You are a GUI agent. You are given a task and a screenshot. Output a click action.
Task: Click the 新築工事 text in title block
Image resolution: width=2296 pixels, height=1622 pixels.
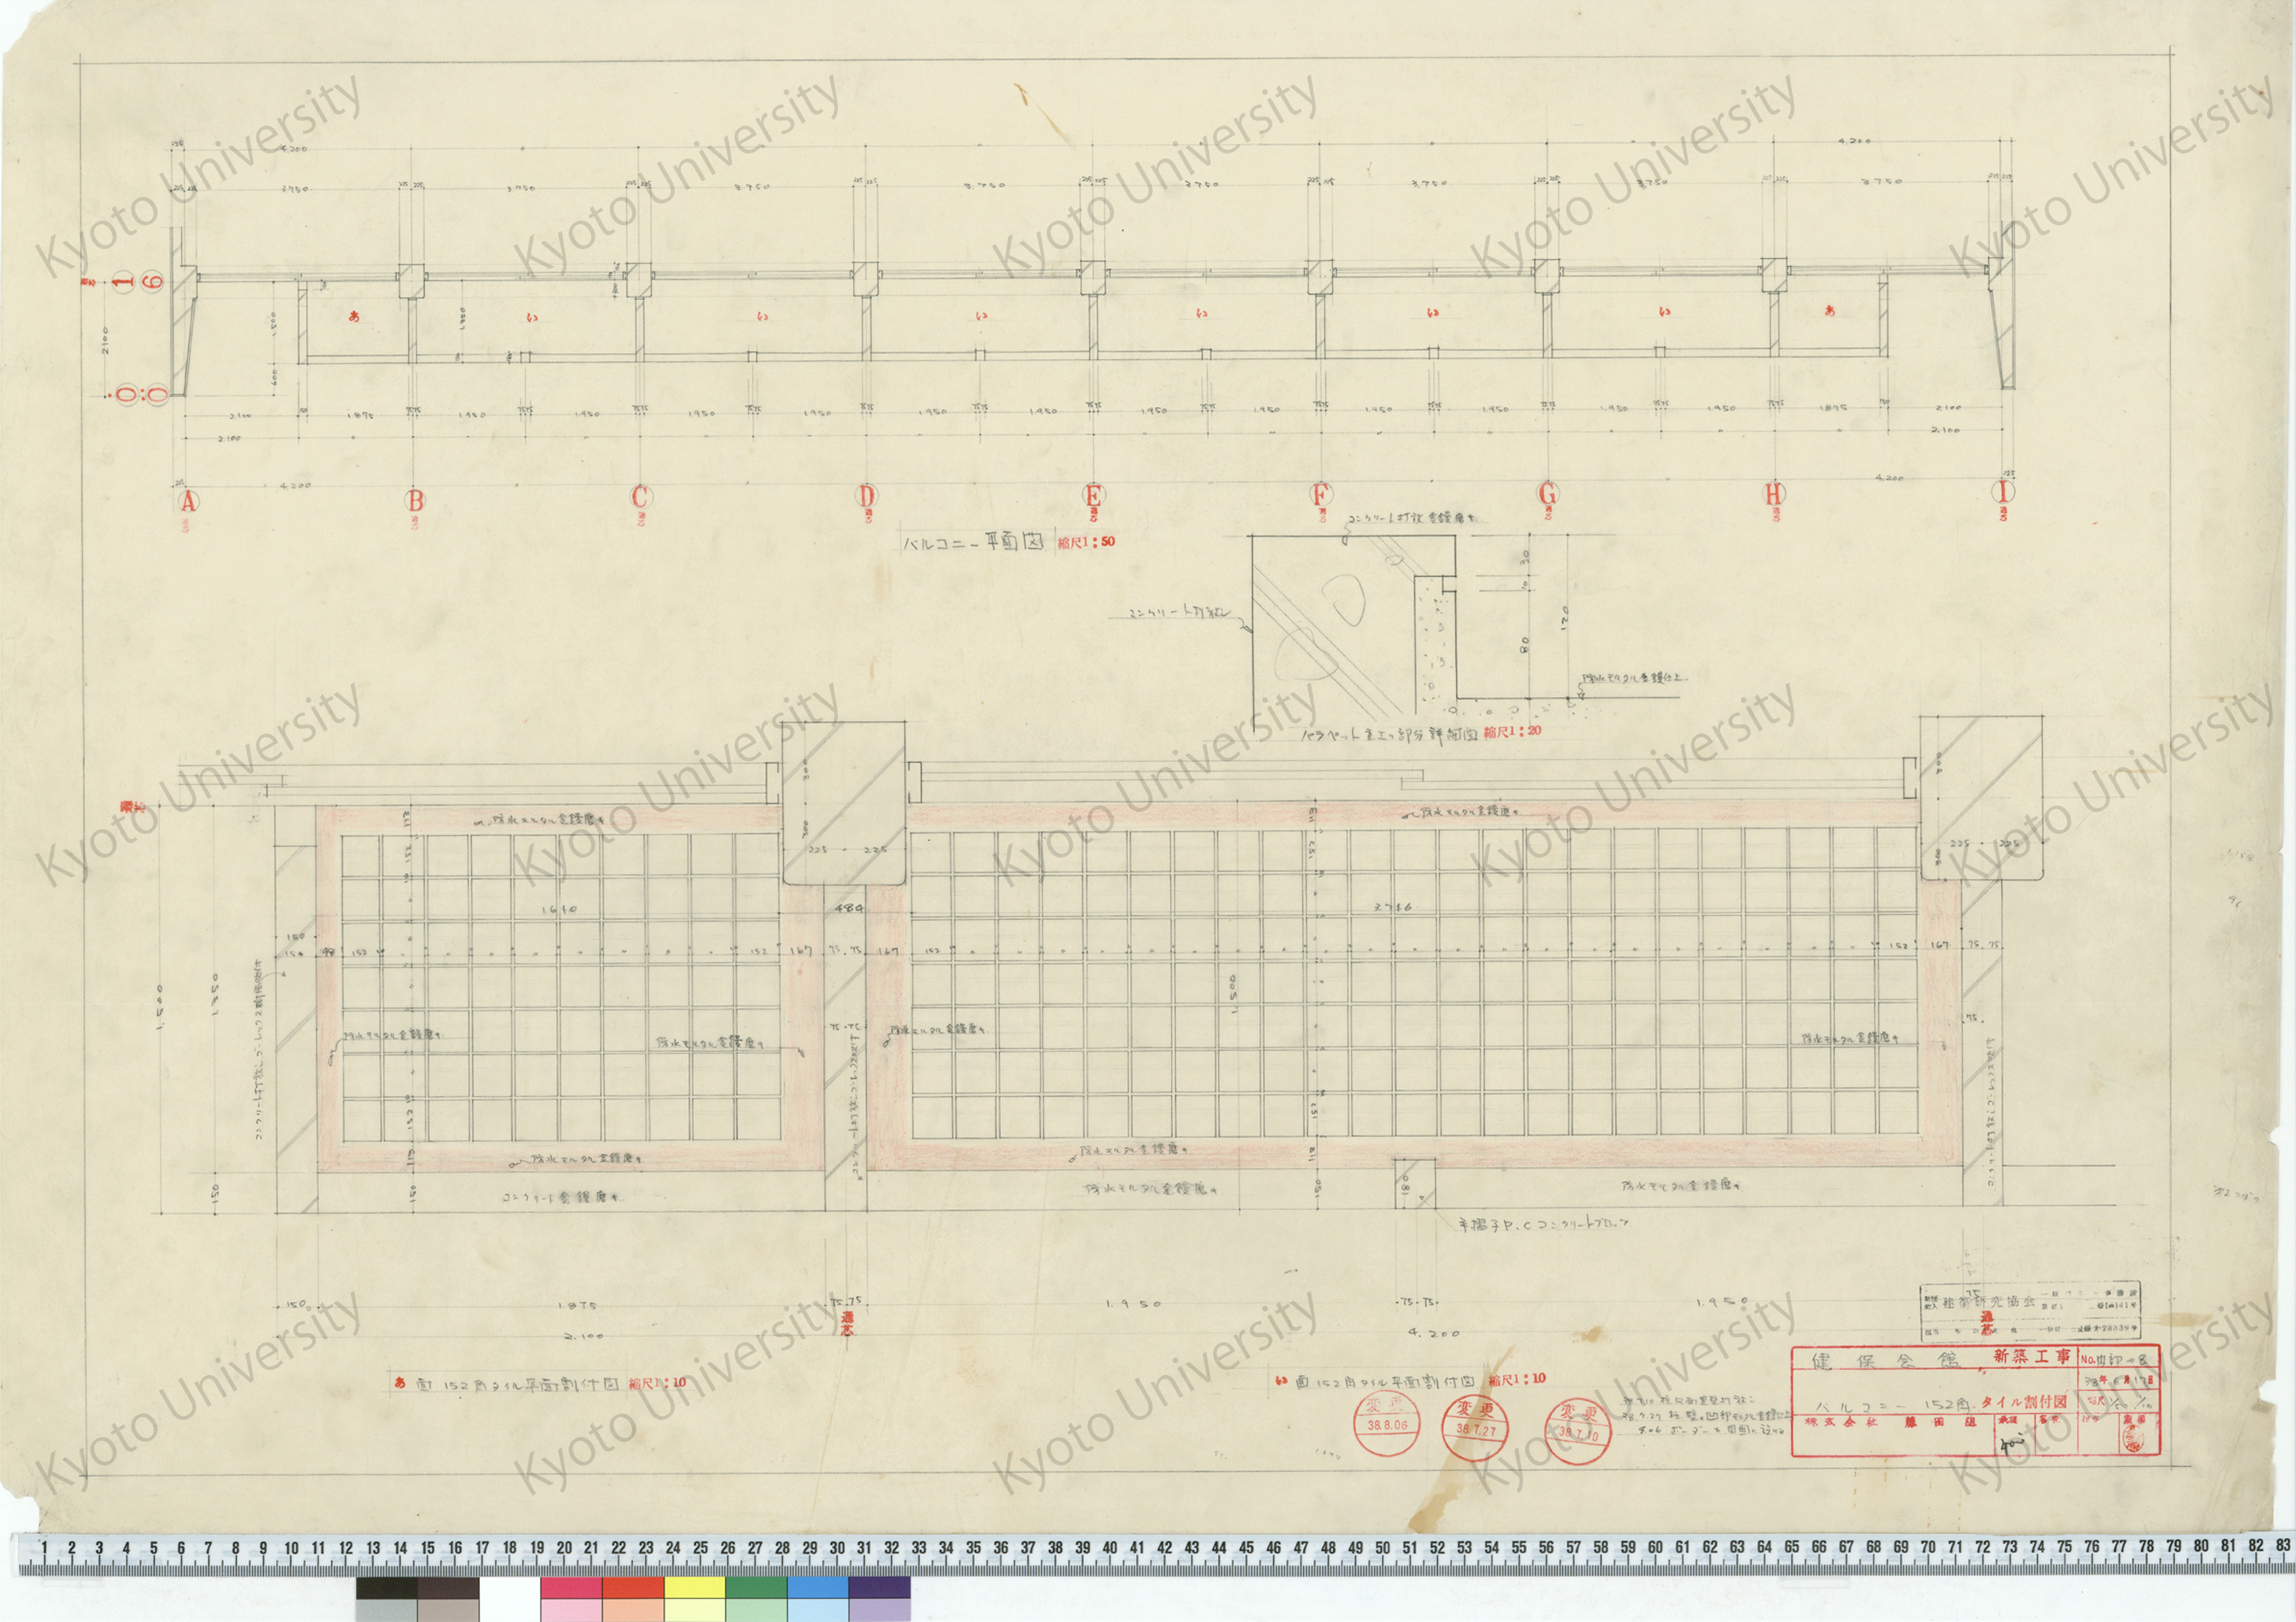(x=2031, y=1356)
